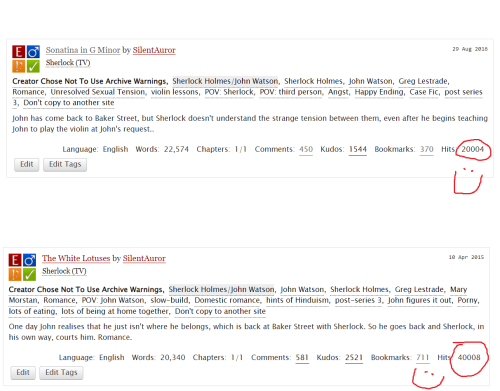Click the 20004 hits value
The image size is (500, 391).
click(x=473, y=149)
